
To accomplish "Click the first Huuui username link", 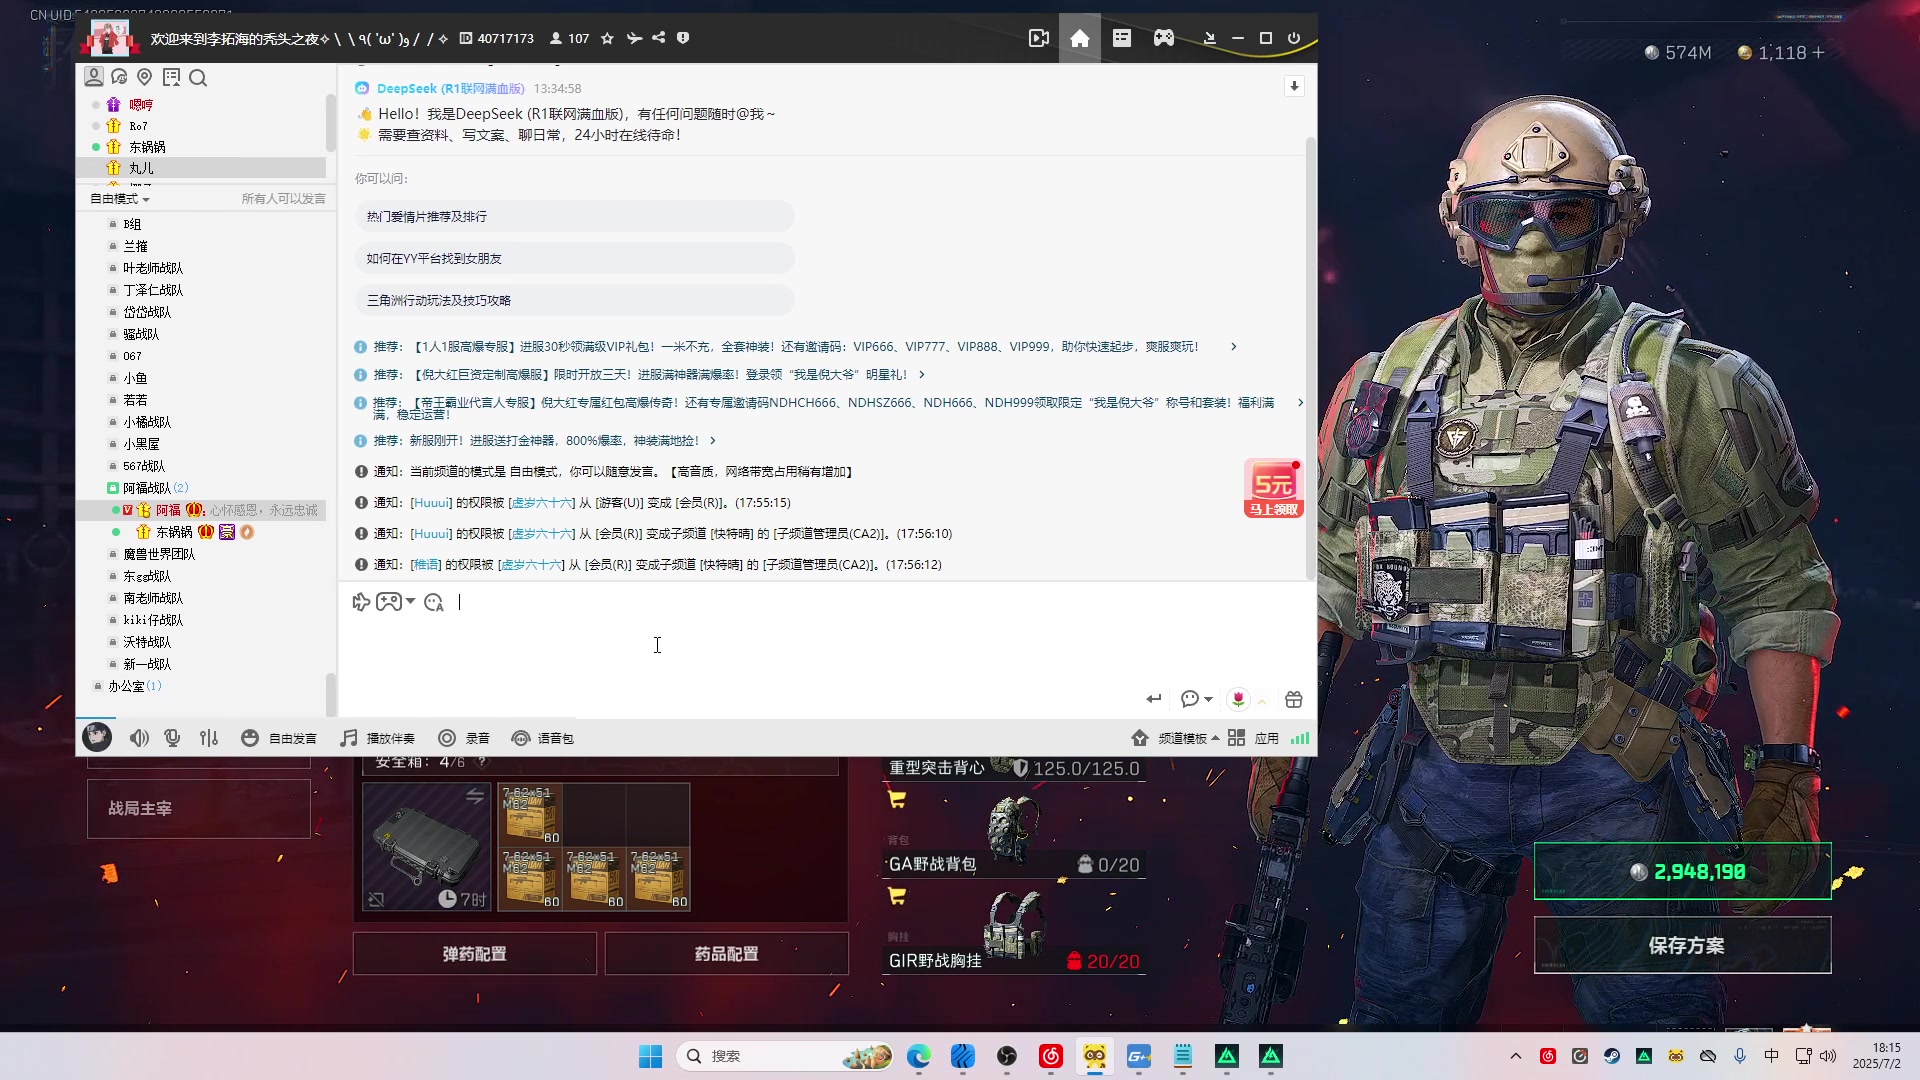I will point(432,503).
